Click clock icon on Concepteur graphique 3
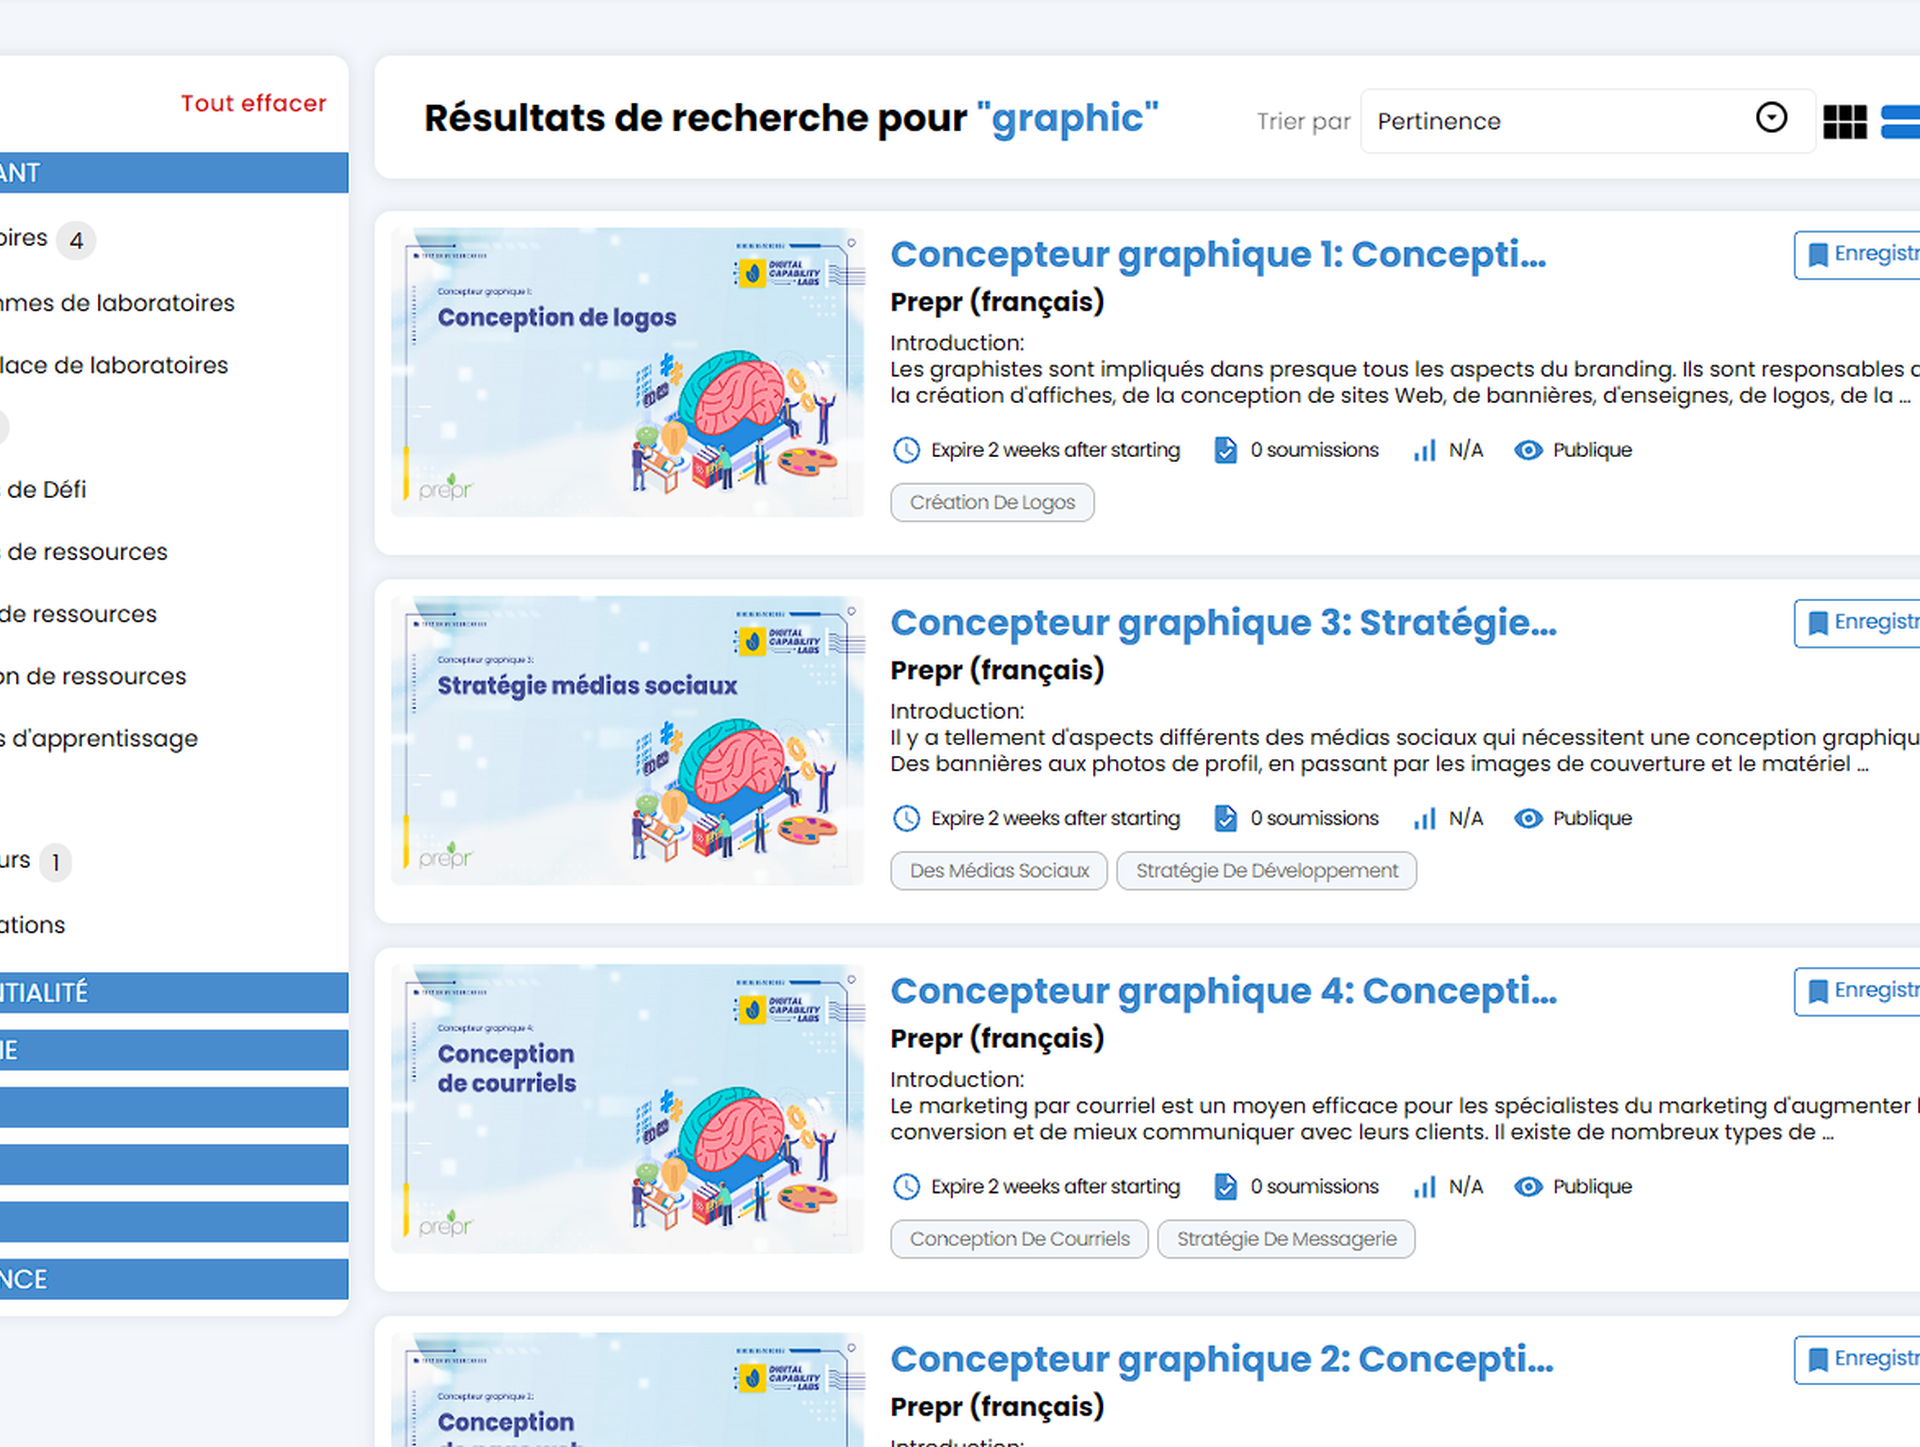 (x=906, y=818)
